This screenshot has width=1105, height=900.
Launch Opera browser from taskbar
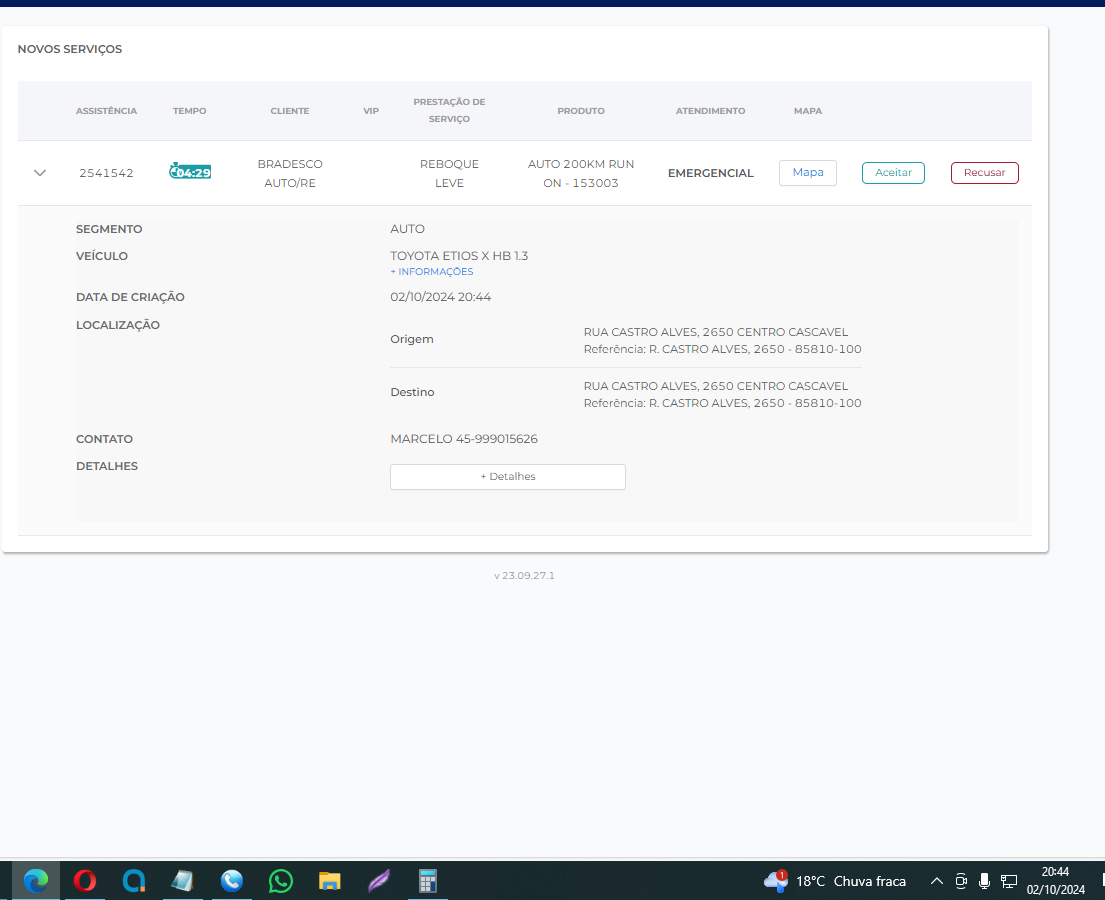coord(85,881)
